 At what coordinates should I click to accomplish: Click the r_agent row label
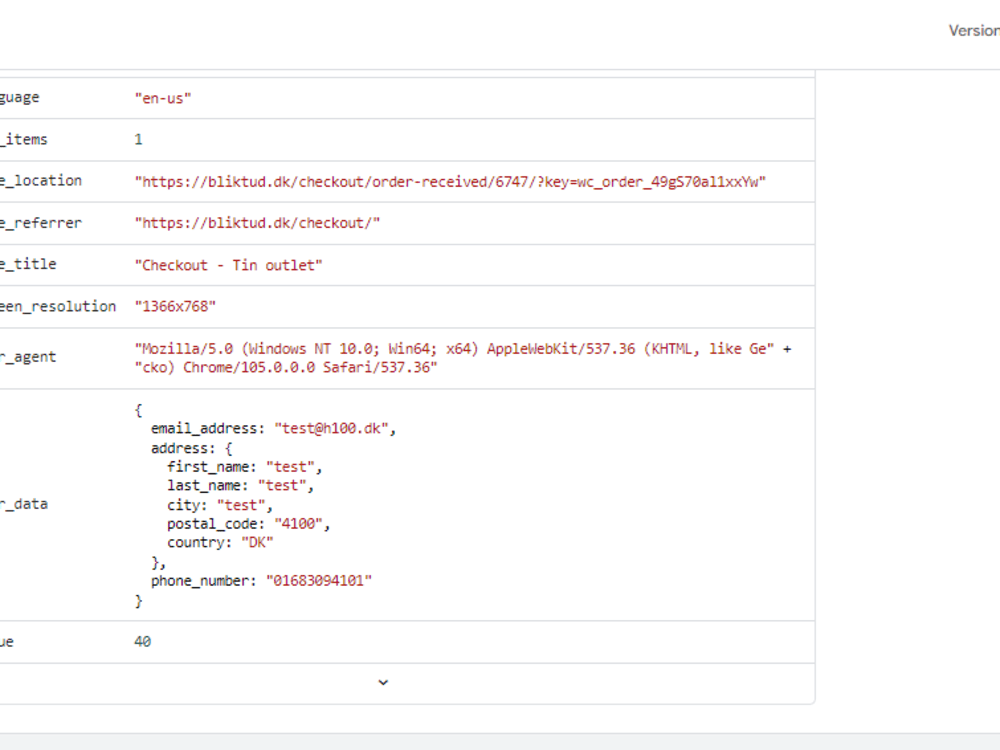pos(28,357)
